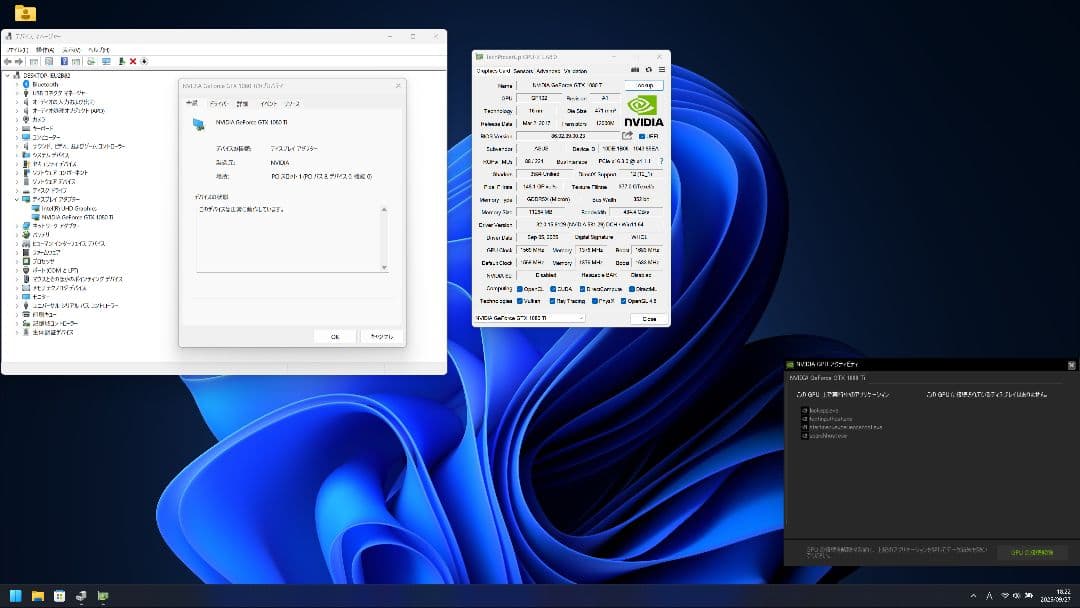1080x608 pixels.
Task: Toggle the CUDA checkbox in GPU-Z
Action: (x=553, y=288)
